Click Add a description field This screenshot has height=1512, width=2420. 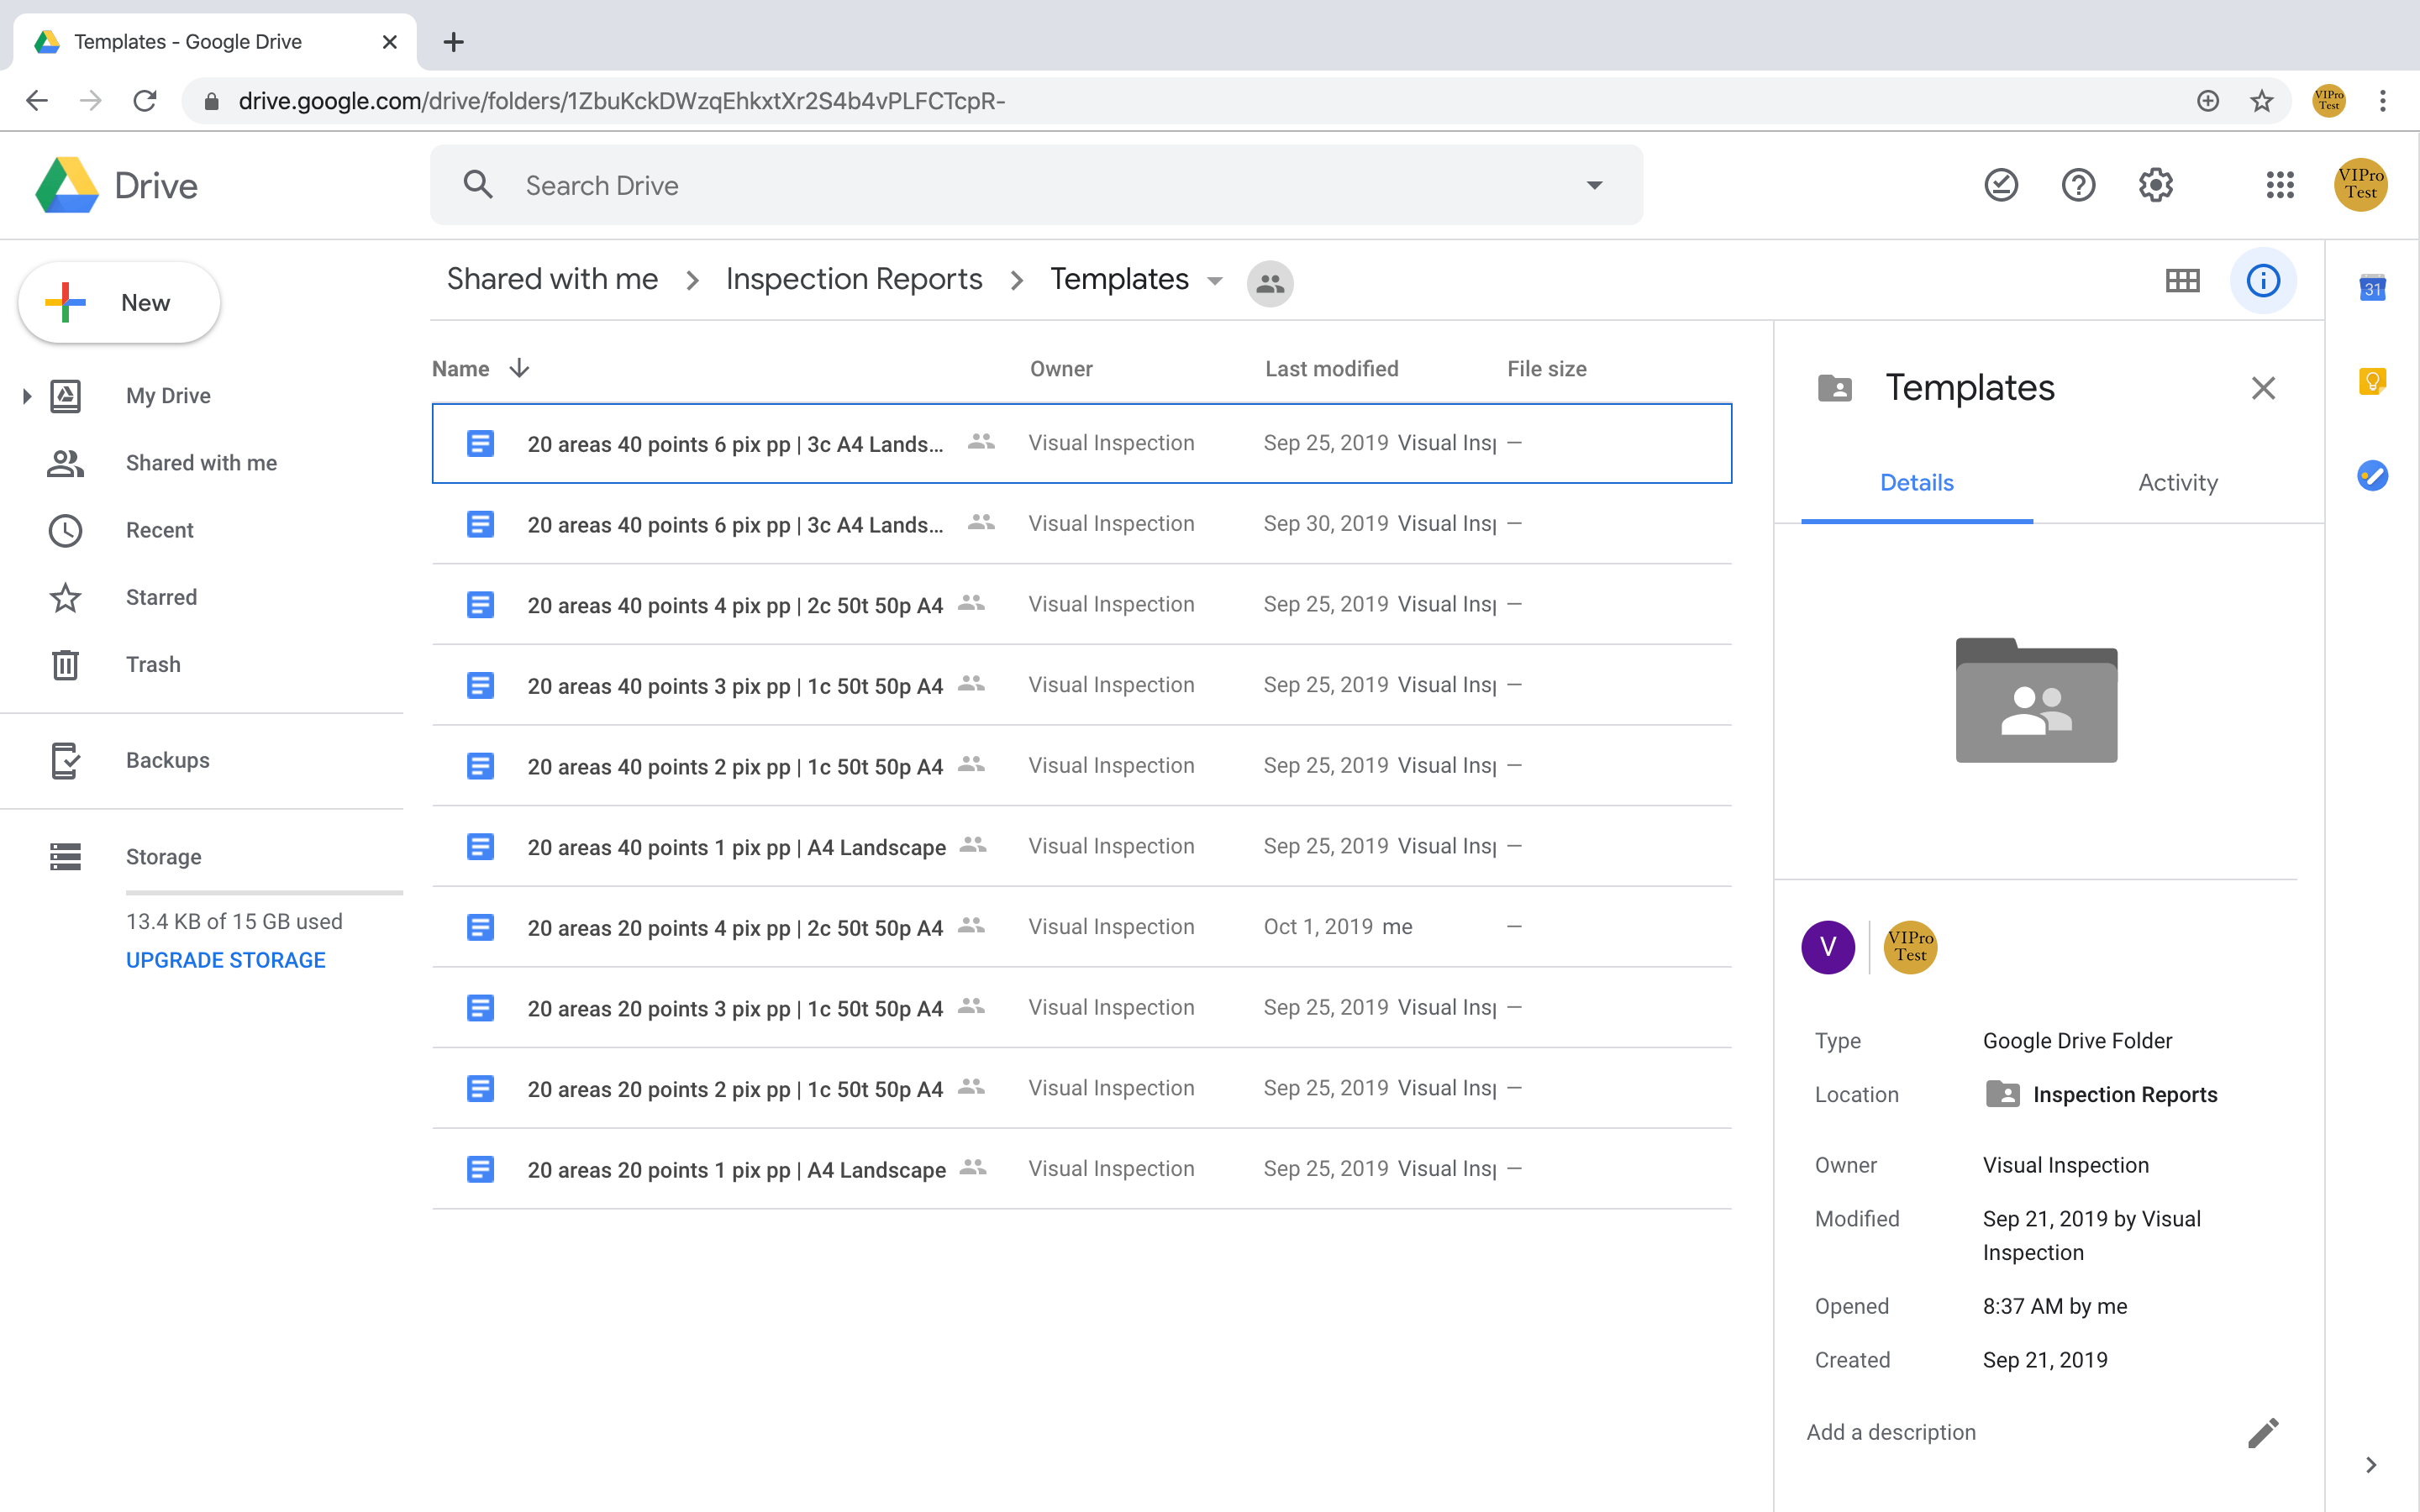[1891, 1432]
